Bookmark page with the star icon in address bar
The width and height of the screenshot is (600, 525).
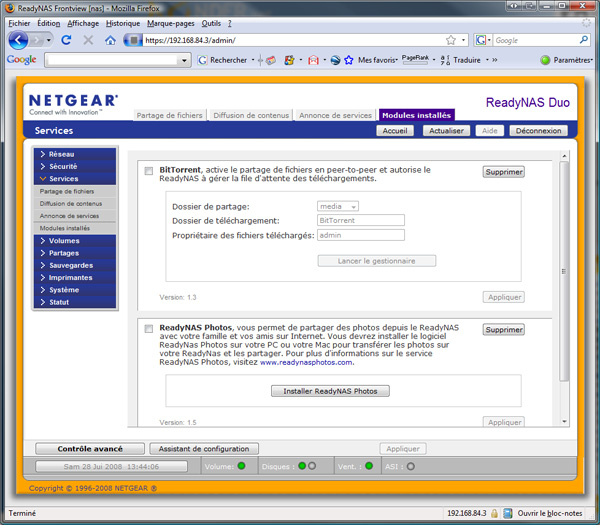click(x=451, y=40)
